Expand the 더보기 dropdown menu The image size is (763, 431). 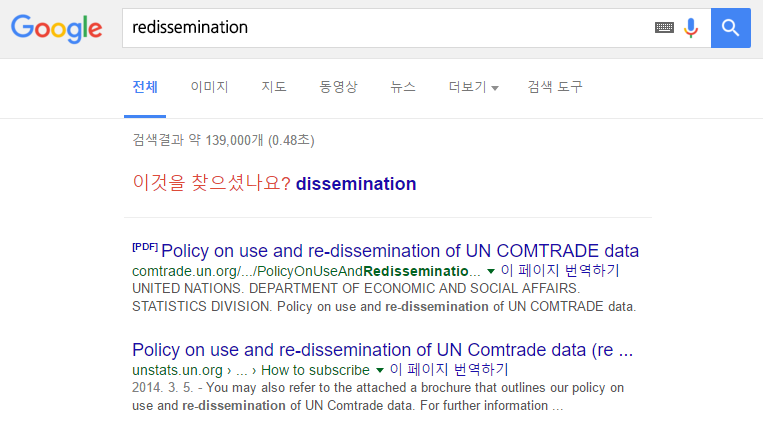(473, 87)
